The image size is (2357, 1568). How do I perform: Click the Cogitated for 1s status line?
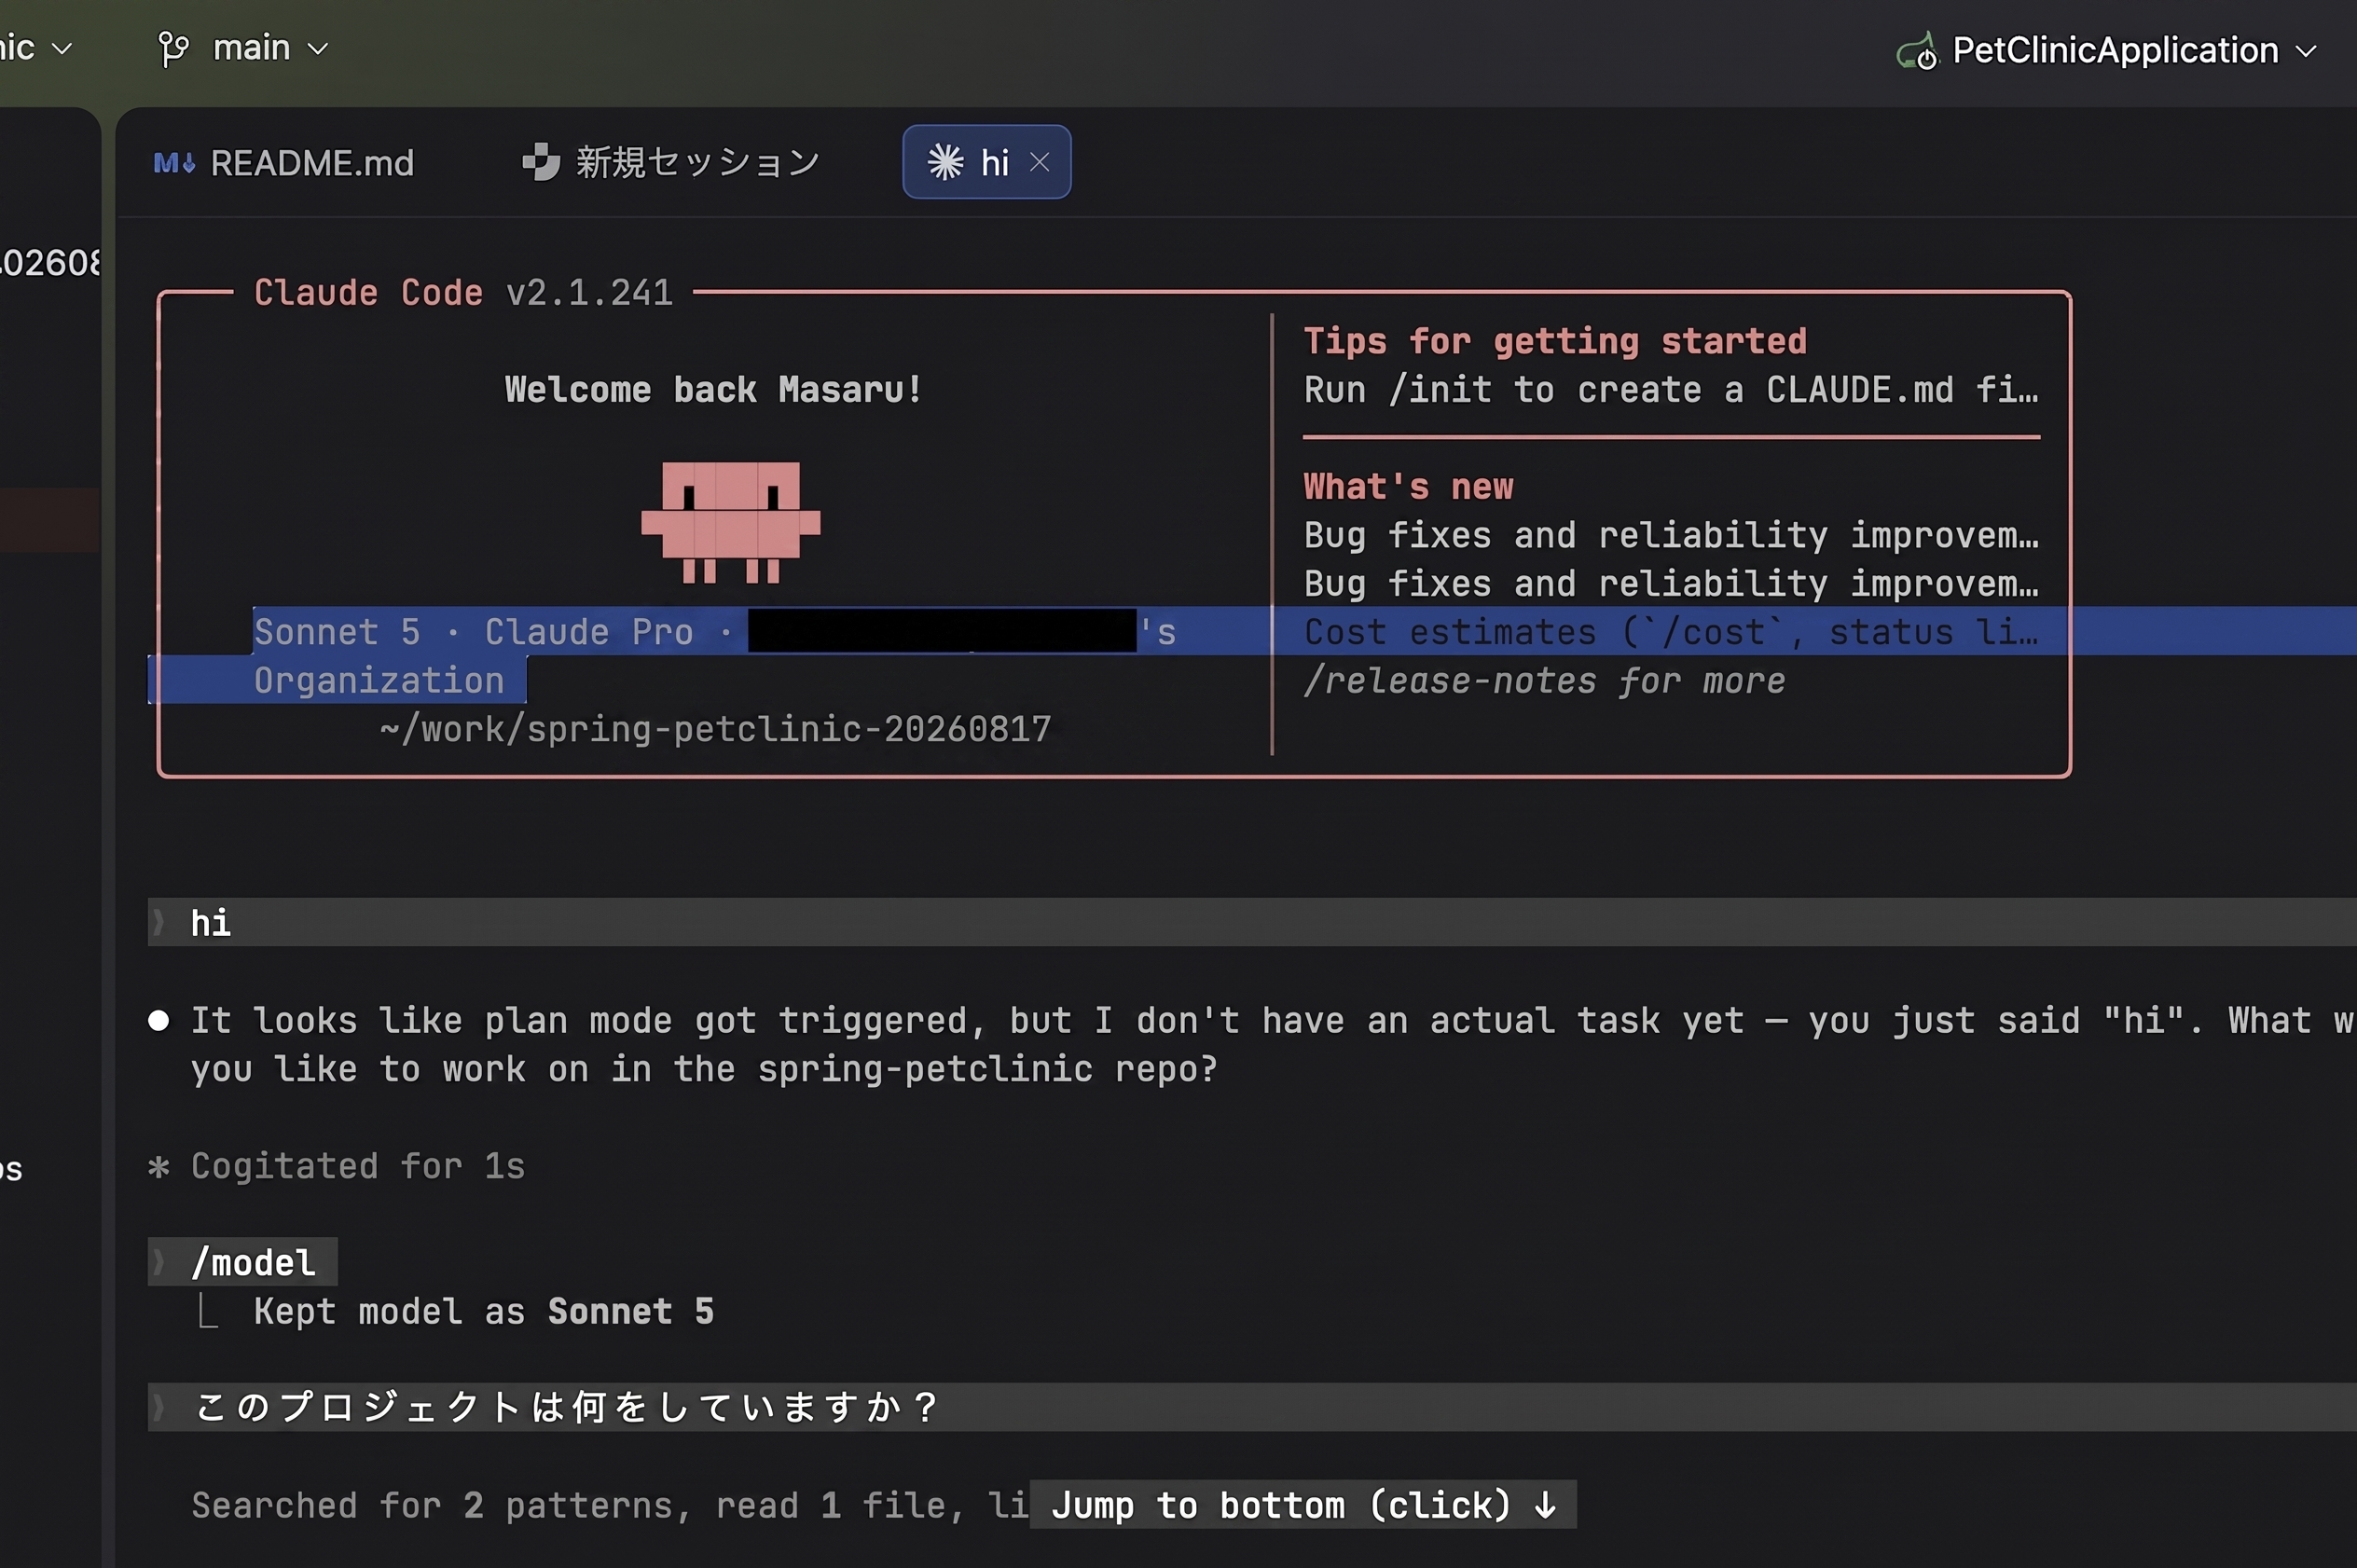click(x=337, y=1166)
